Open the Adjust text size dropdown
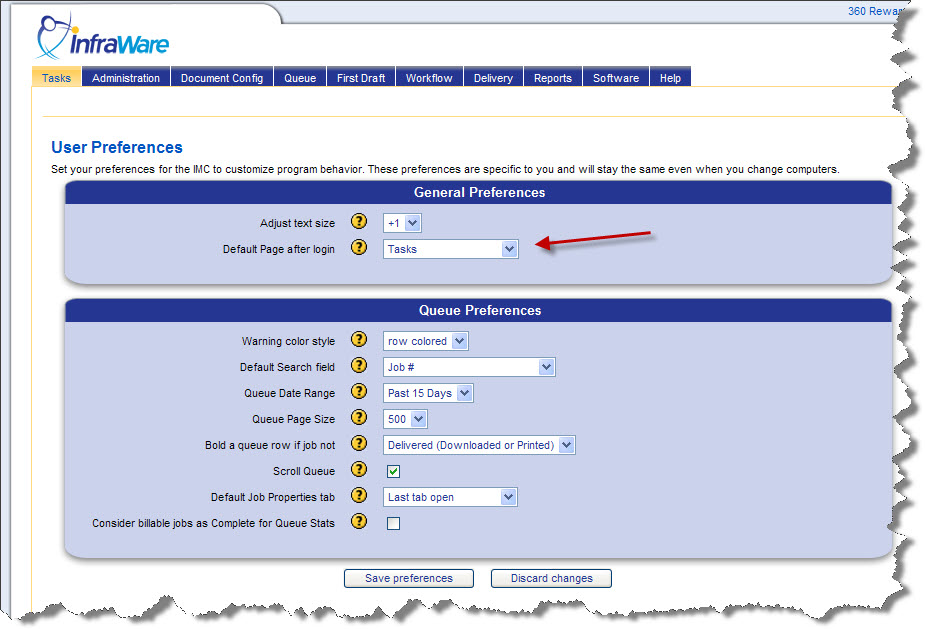This screenshot has width=925, height=629. click(x=403, y=223)
